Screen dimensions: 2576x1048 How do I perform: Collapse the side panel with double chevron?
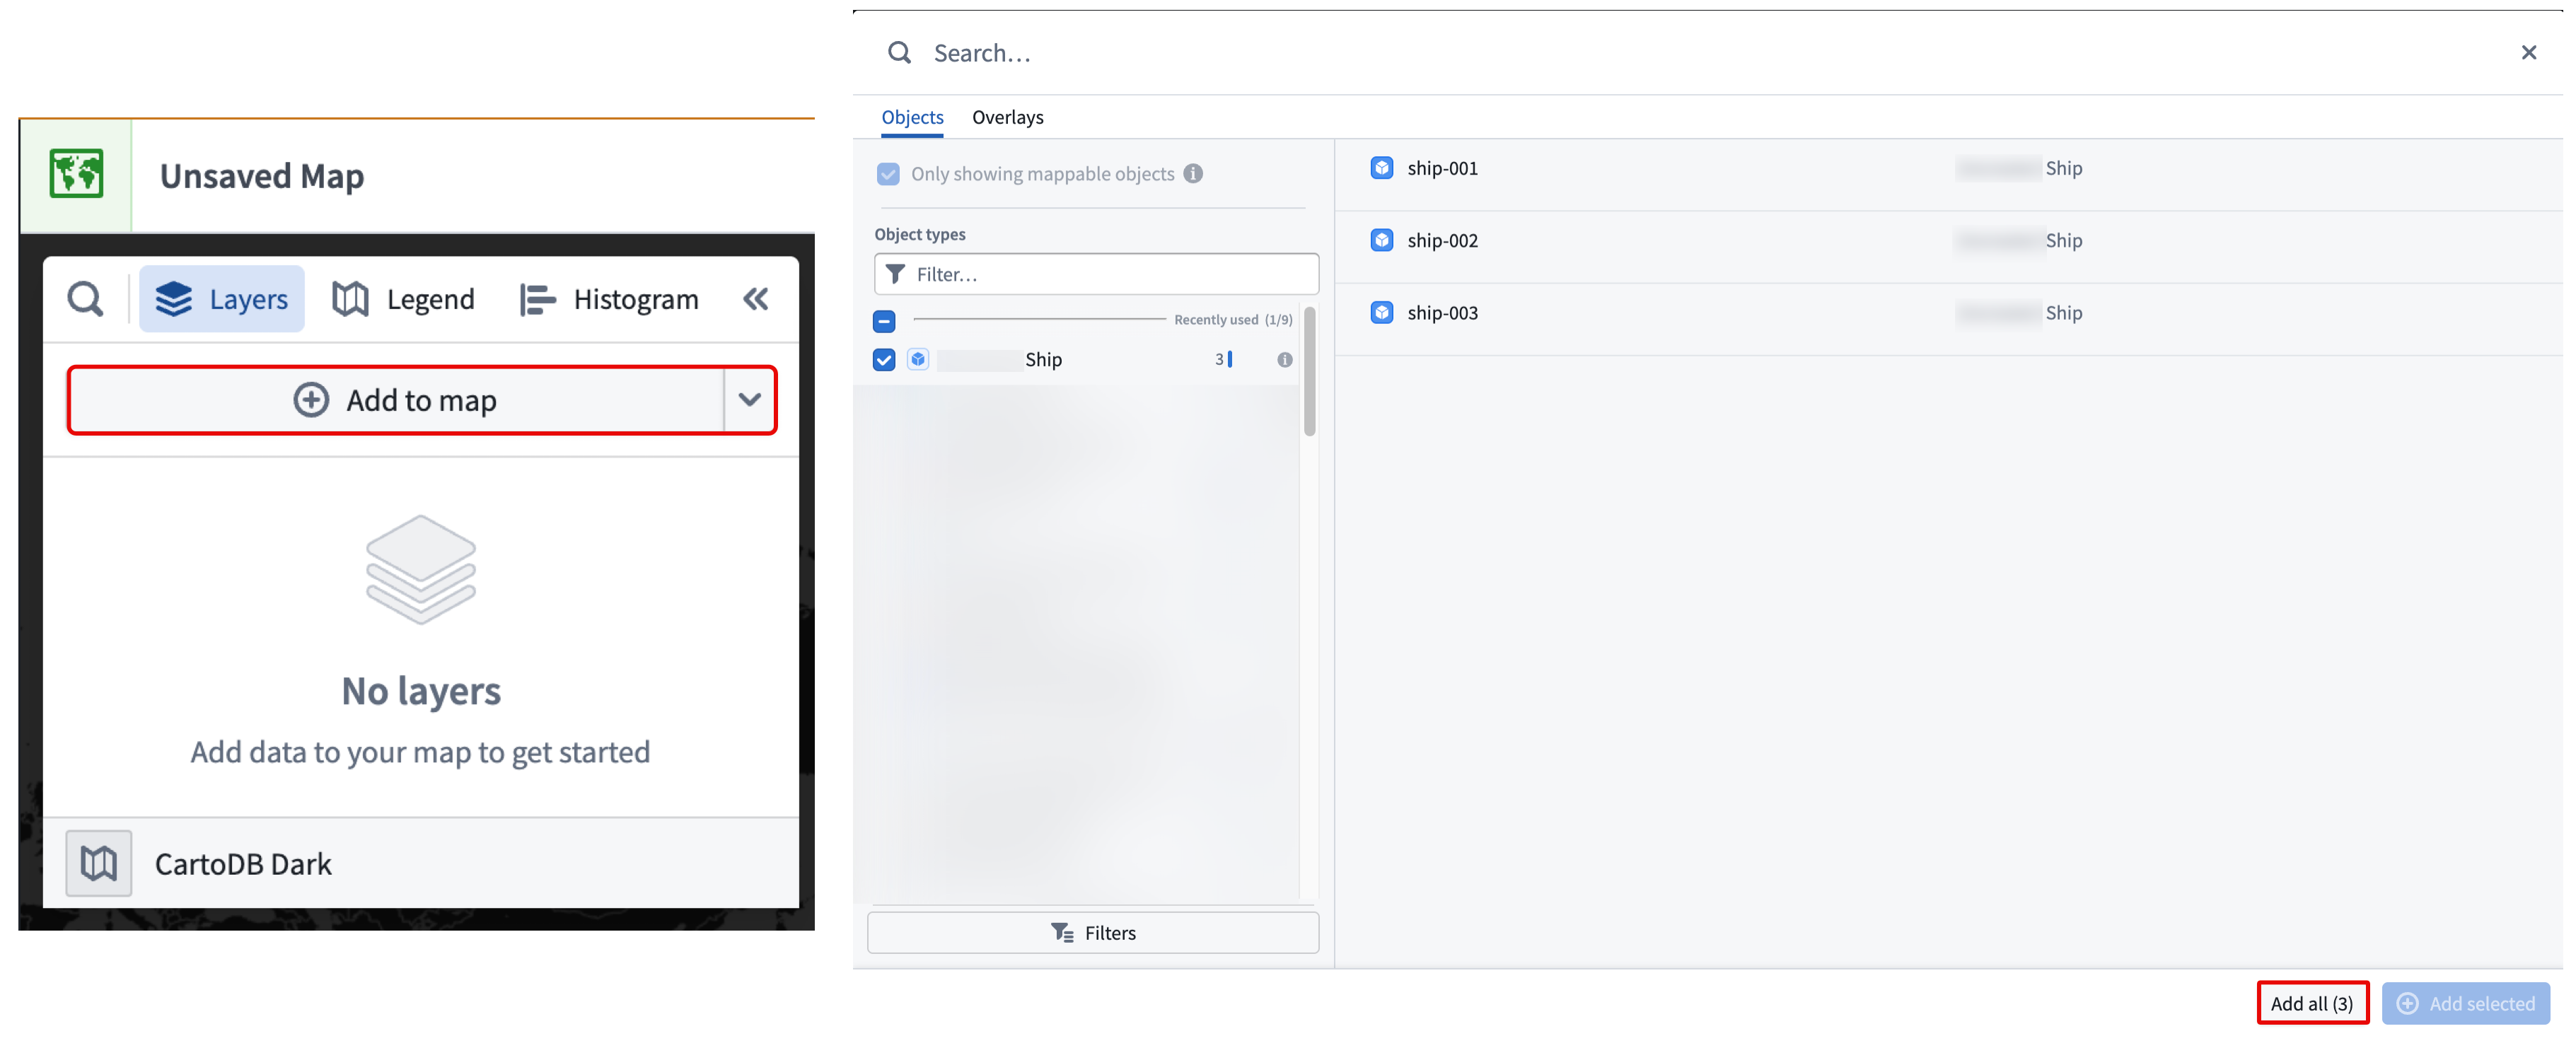[x=756, y=299]
